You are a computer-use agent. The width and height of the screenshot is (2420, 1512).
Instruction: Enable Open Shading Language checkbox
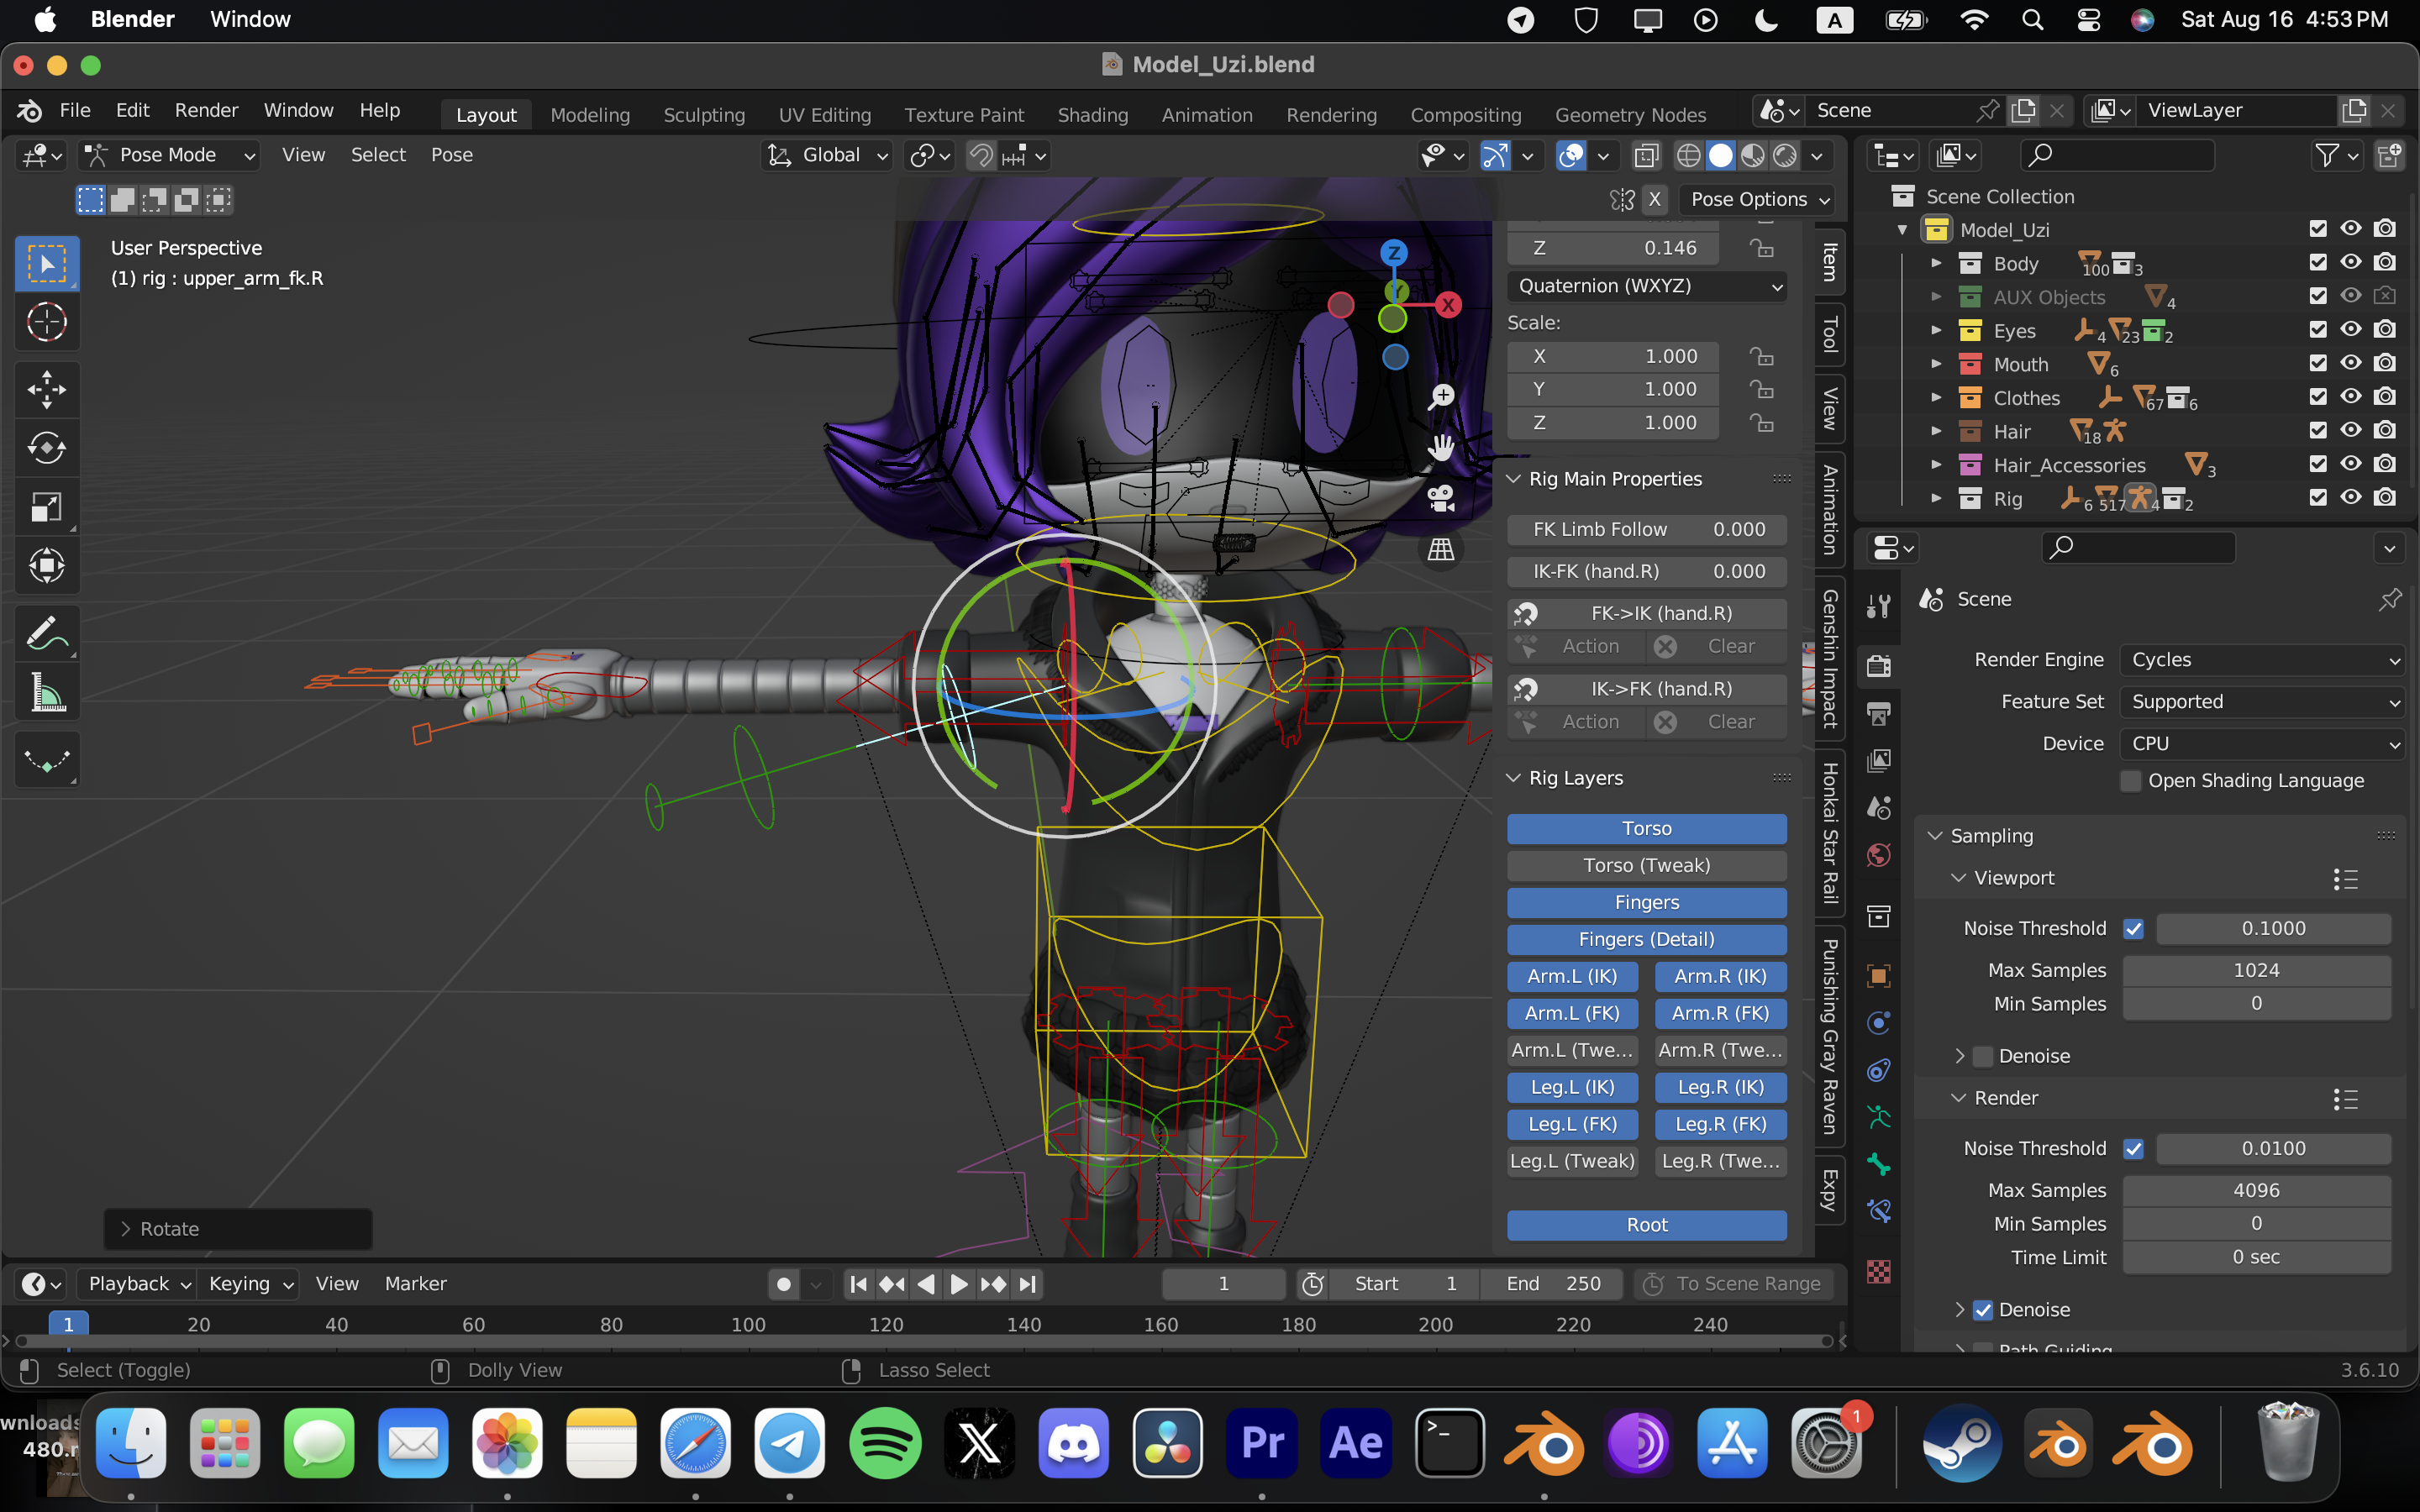[2131, 781]
